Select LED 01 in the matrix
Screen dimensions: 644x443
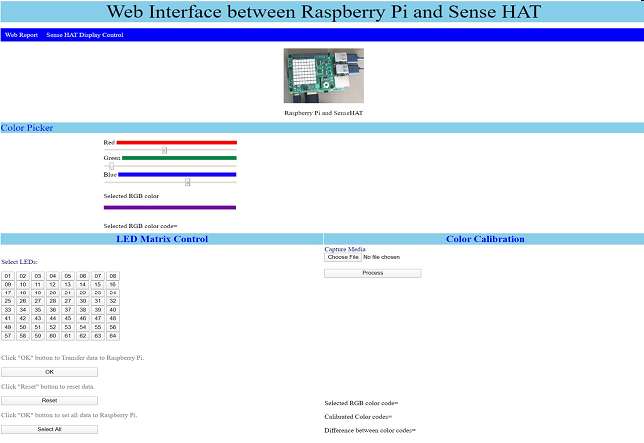8,276
